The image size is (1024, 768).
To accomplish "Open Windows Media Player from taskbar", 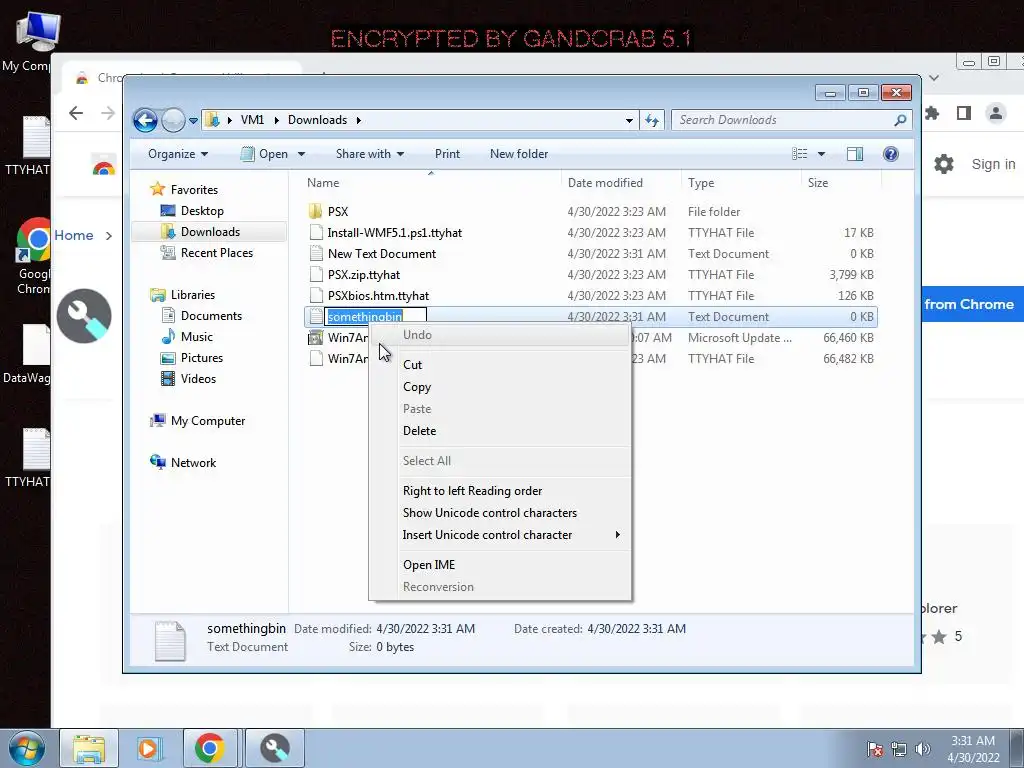I will click(x=148, y=748).
